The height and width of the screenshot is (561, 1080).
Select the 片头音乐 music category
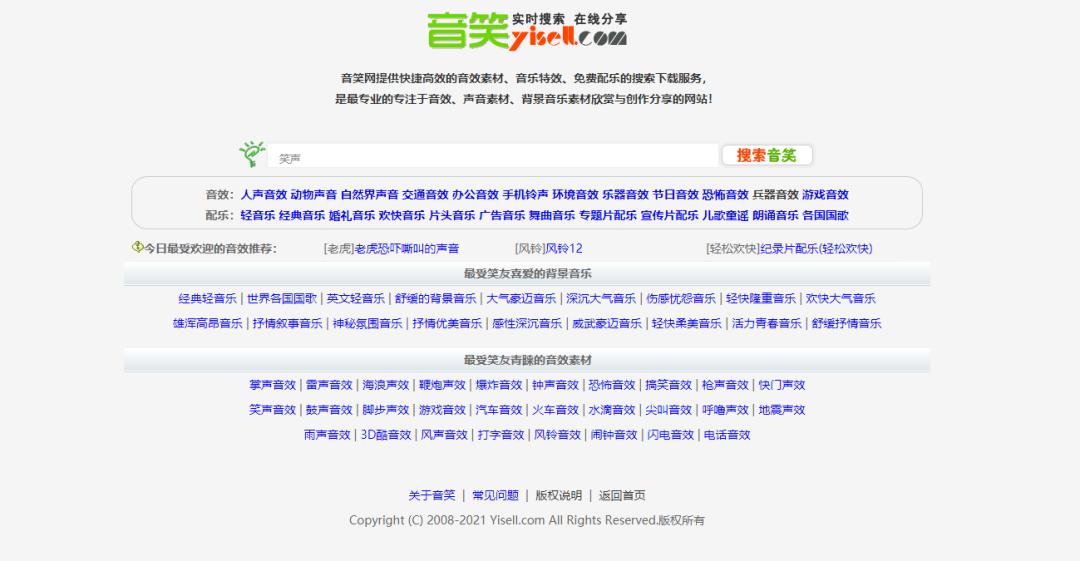point(452,215)
